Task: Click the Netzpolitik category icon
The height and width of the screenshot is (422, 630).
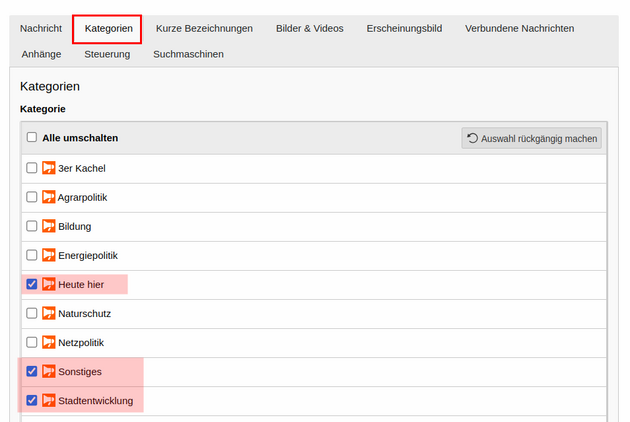Action: pos(49,342)
